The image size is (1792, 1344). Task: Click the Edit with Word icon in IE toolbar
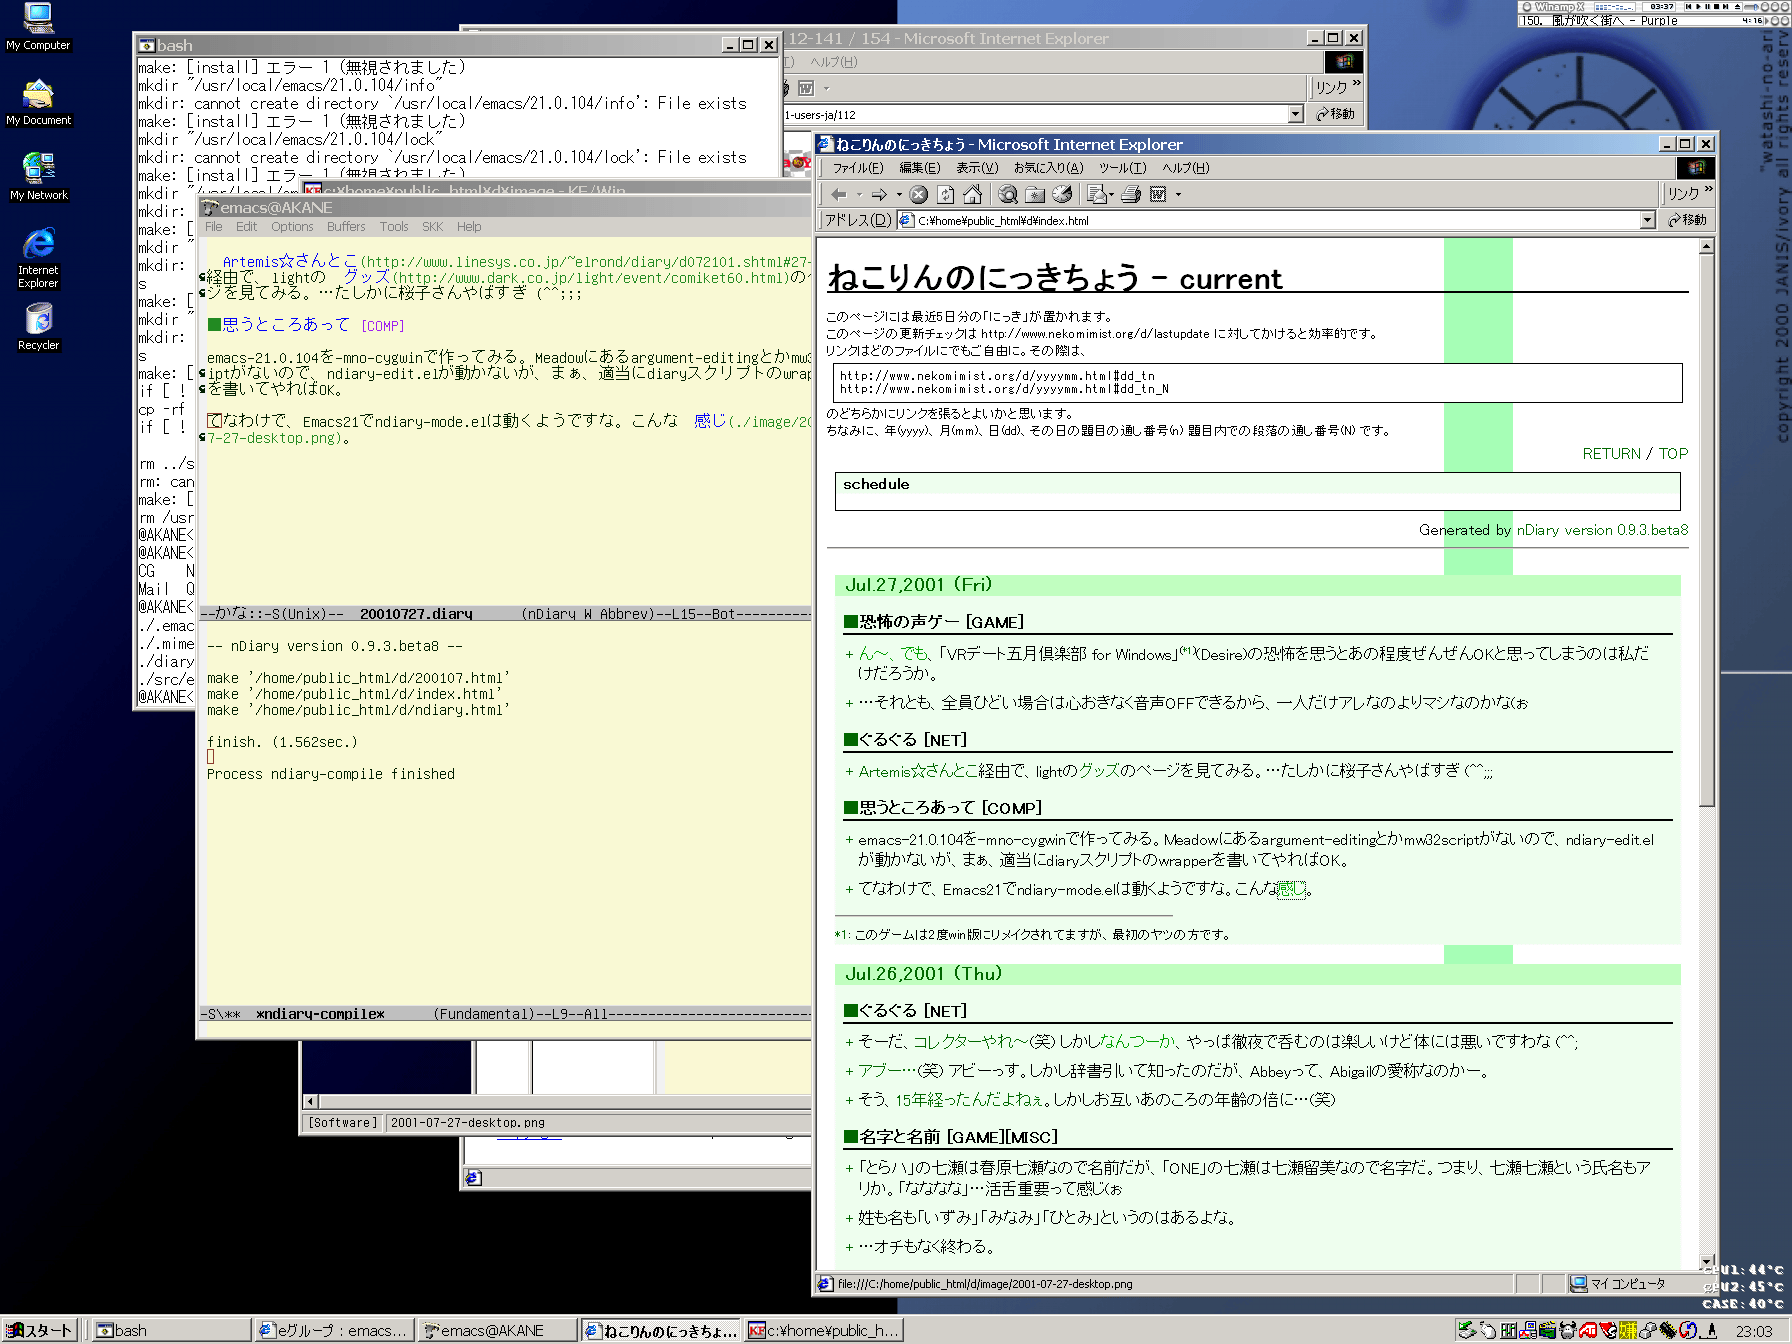[1158, 194]
